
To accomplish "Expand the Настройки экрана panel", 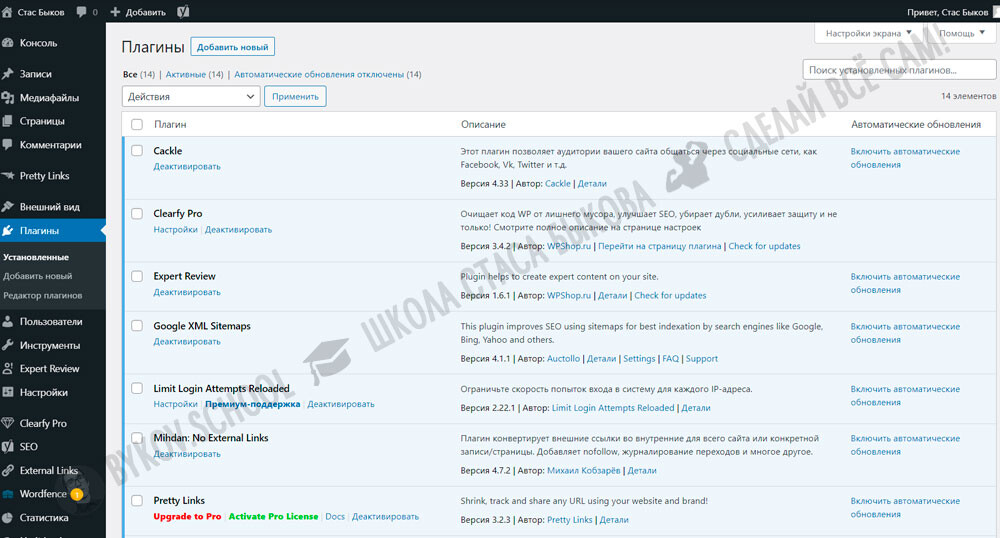I will [x=869, y=33].
